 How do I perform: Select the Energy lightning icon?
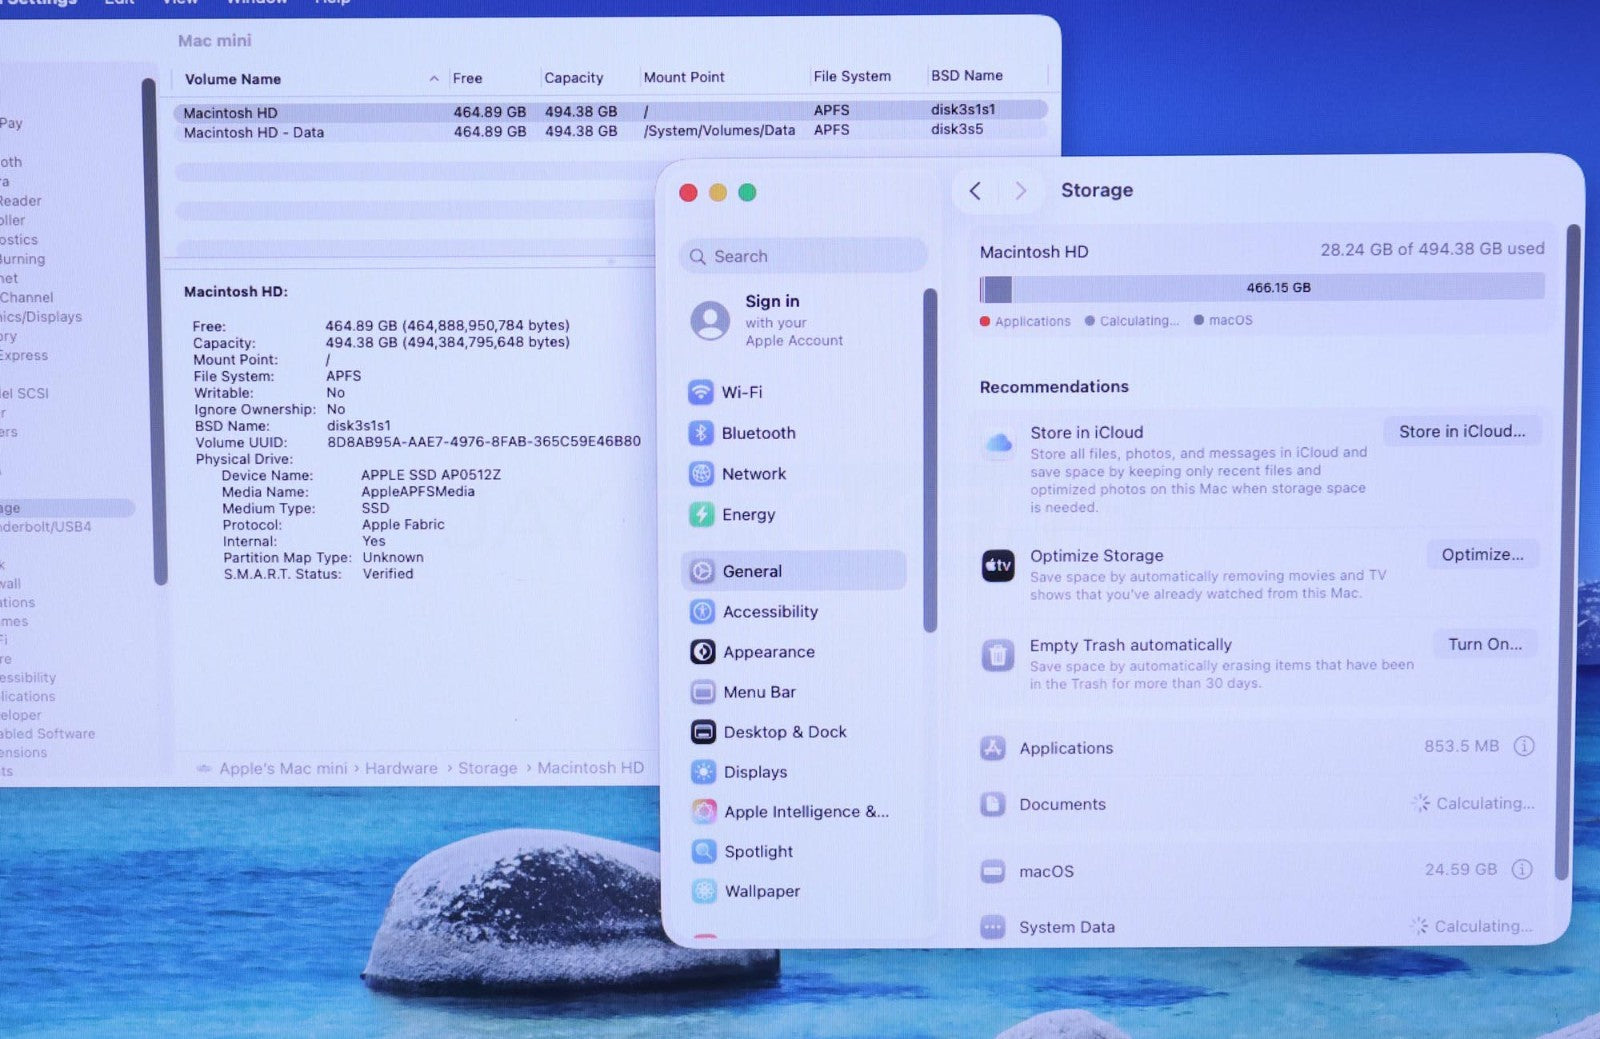701,515
